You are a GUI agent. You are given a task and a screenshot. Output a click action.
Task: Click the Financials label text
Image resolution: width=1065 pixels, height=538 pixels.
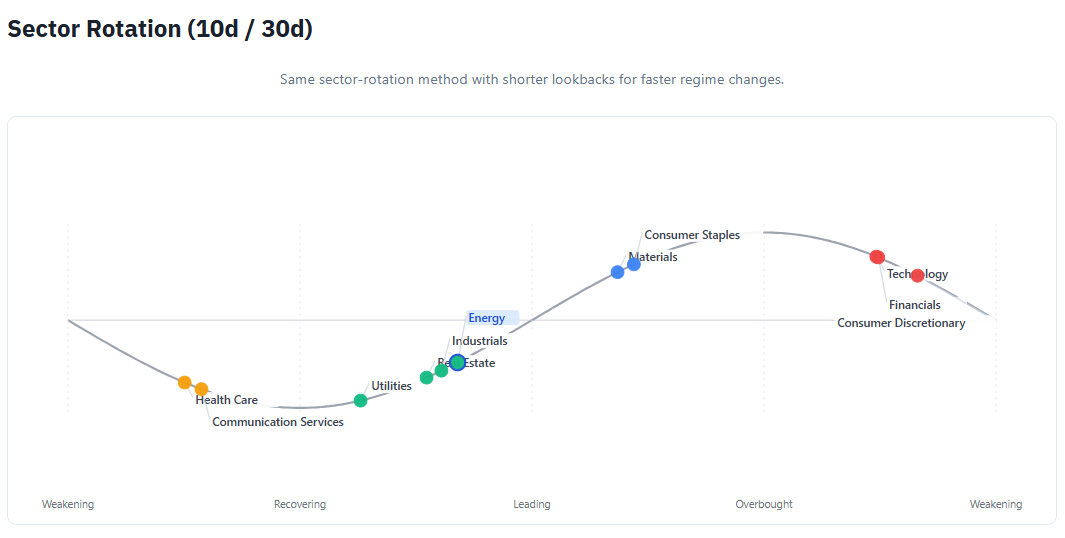point(915,305)
